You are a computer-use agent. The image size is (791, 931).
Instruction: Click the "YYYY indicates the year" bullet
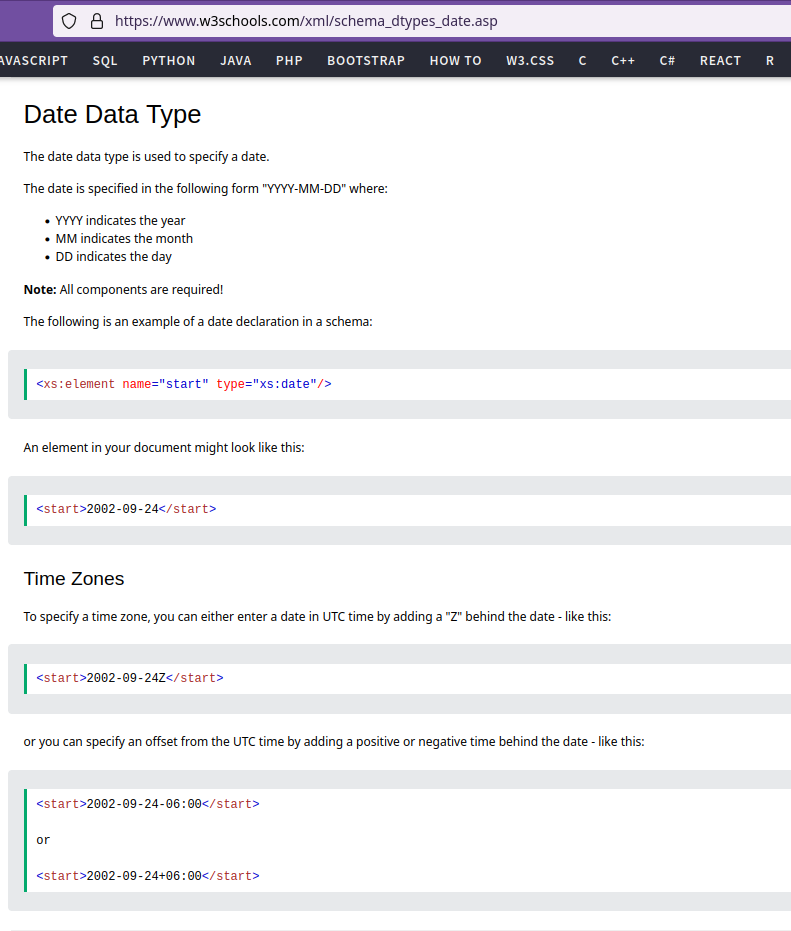120,220
